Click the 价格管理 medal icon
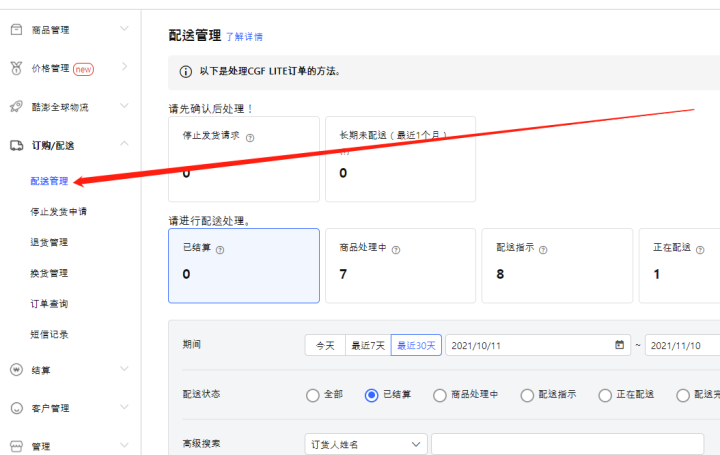The width and height of the screenshot is (720, 455). coord(16,68)
